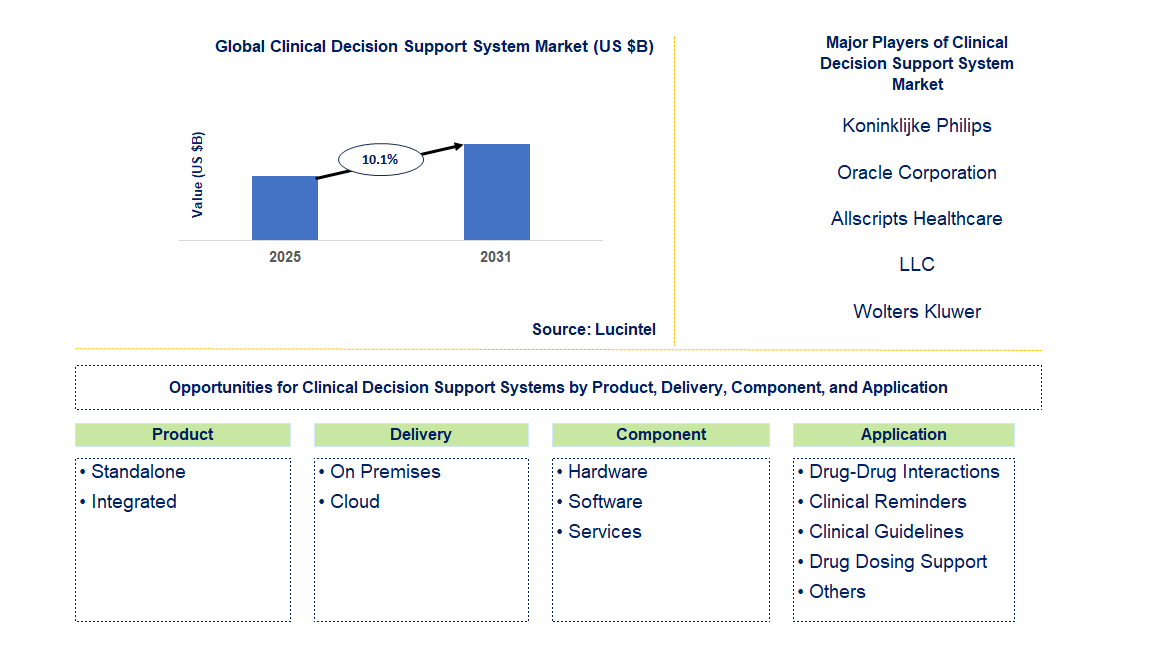The height and width of the screenshot is (662, 1170).
Task: Select the Standalone bullet item
Action: [x=133, y=472]
